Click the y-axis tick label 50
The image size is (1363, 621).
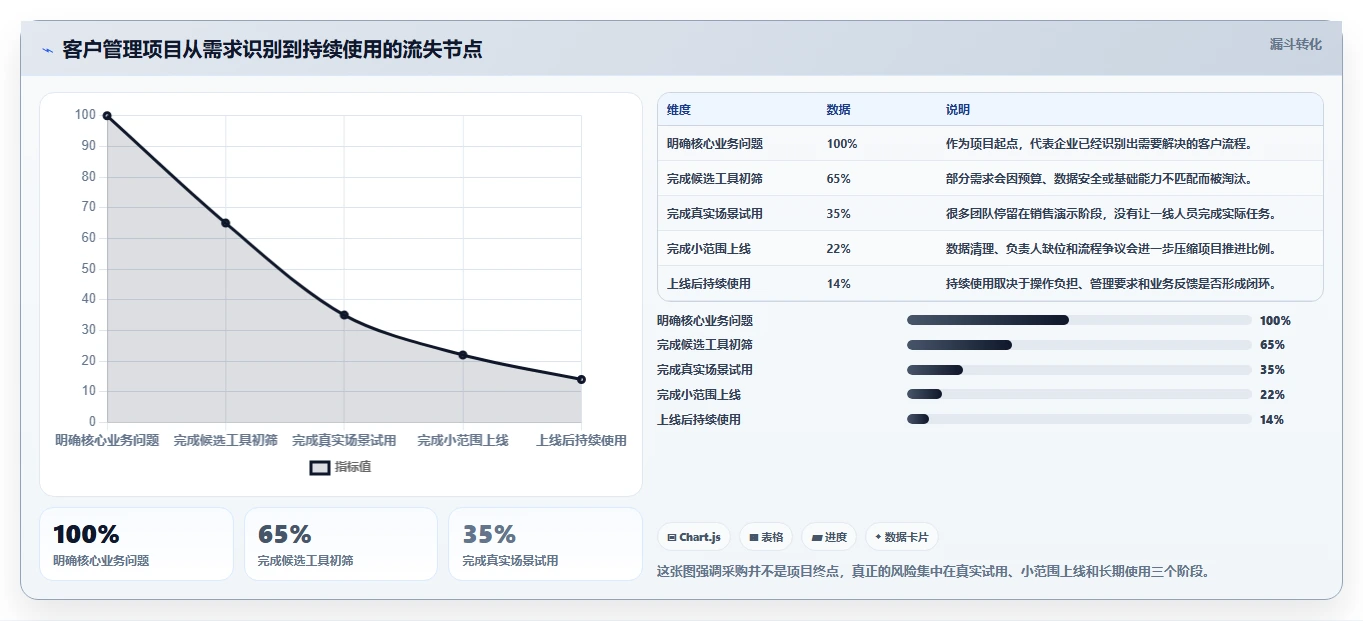(x=88, y=269)
